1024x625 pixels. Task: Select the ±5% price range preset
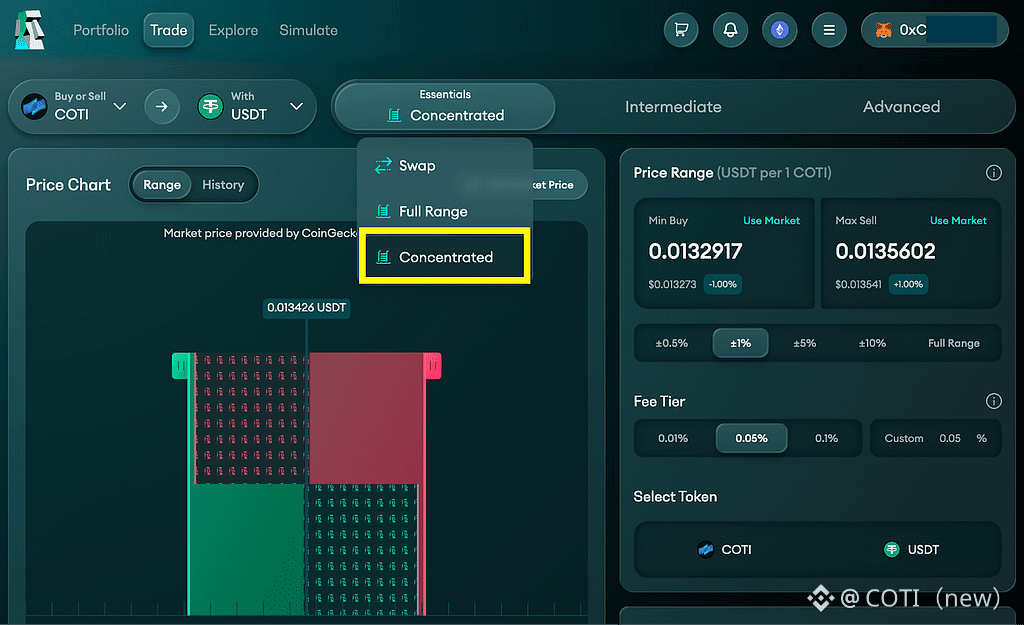[x=805, y=343]
